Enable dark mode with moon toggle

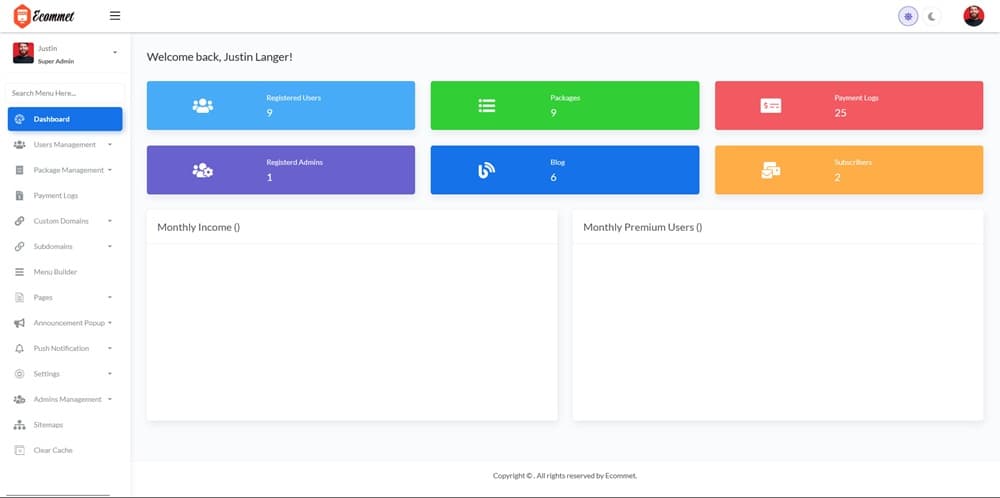(x=932, y=16)
